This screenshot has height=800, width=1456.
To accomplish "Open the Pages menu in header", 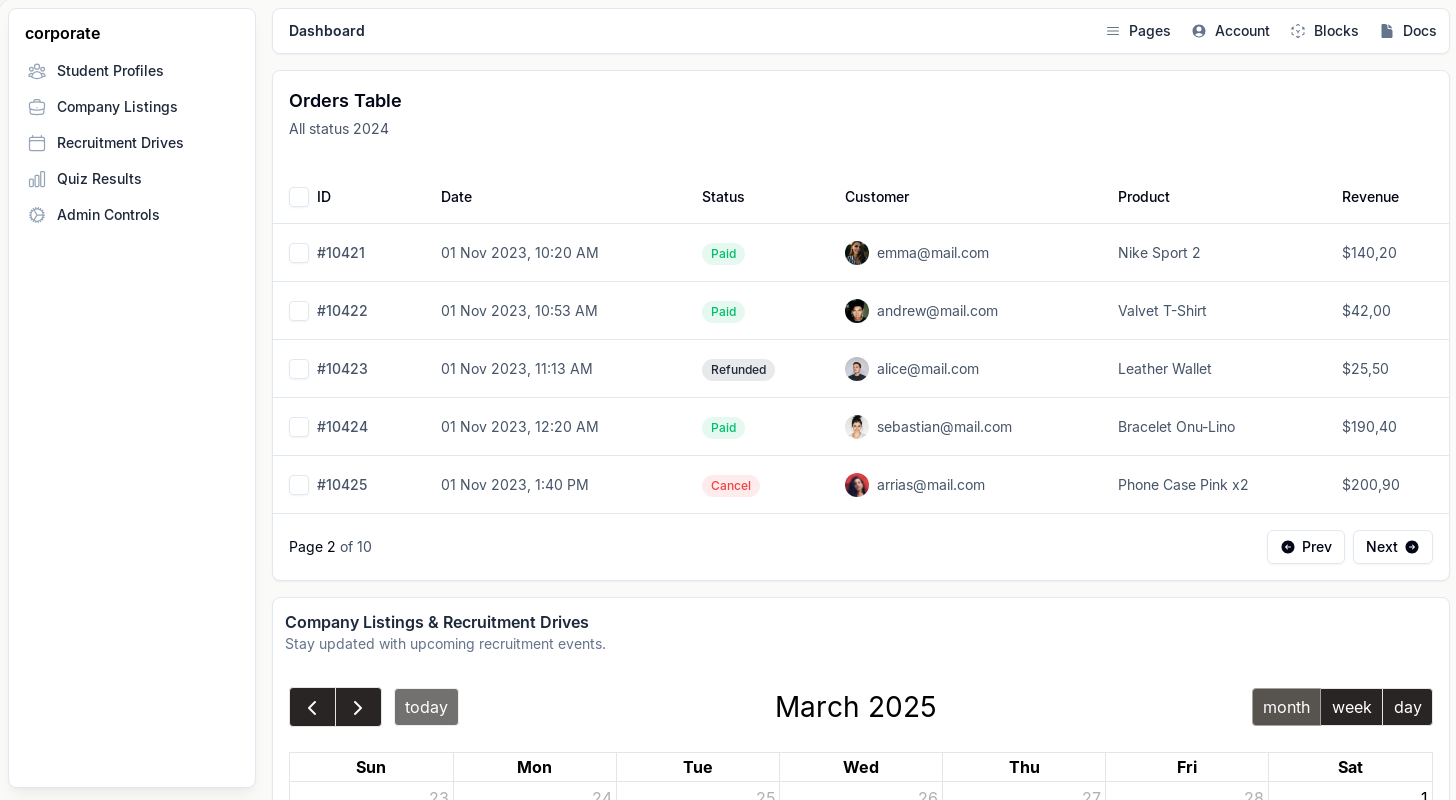I will tap(1138, 31).
